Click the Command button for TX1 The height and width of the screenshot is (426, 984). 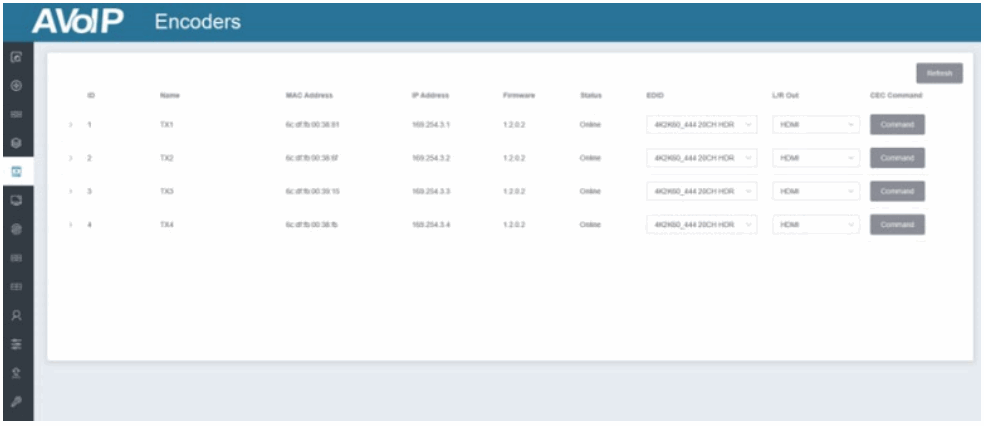(x=897, y=125)
